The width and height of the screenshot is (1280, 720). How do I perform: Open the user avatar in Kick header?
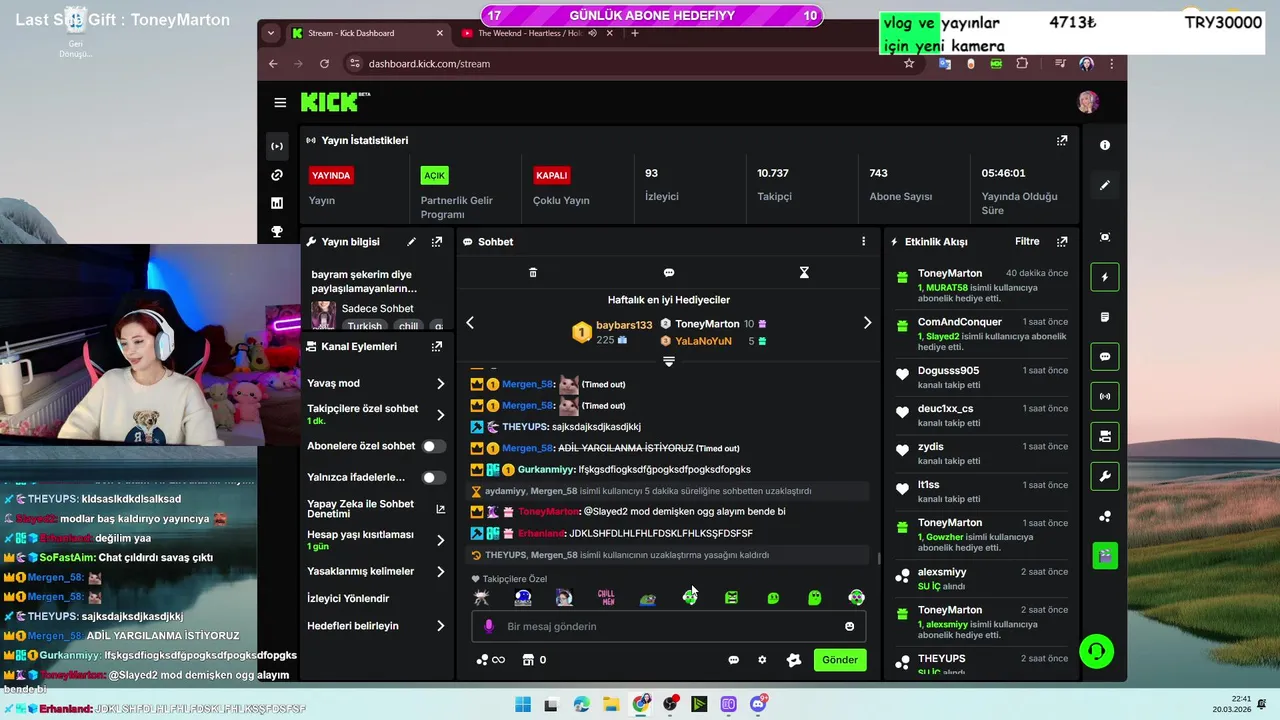(1088, 102)
